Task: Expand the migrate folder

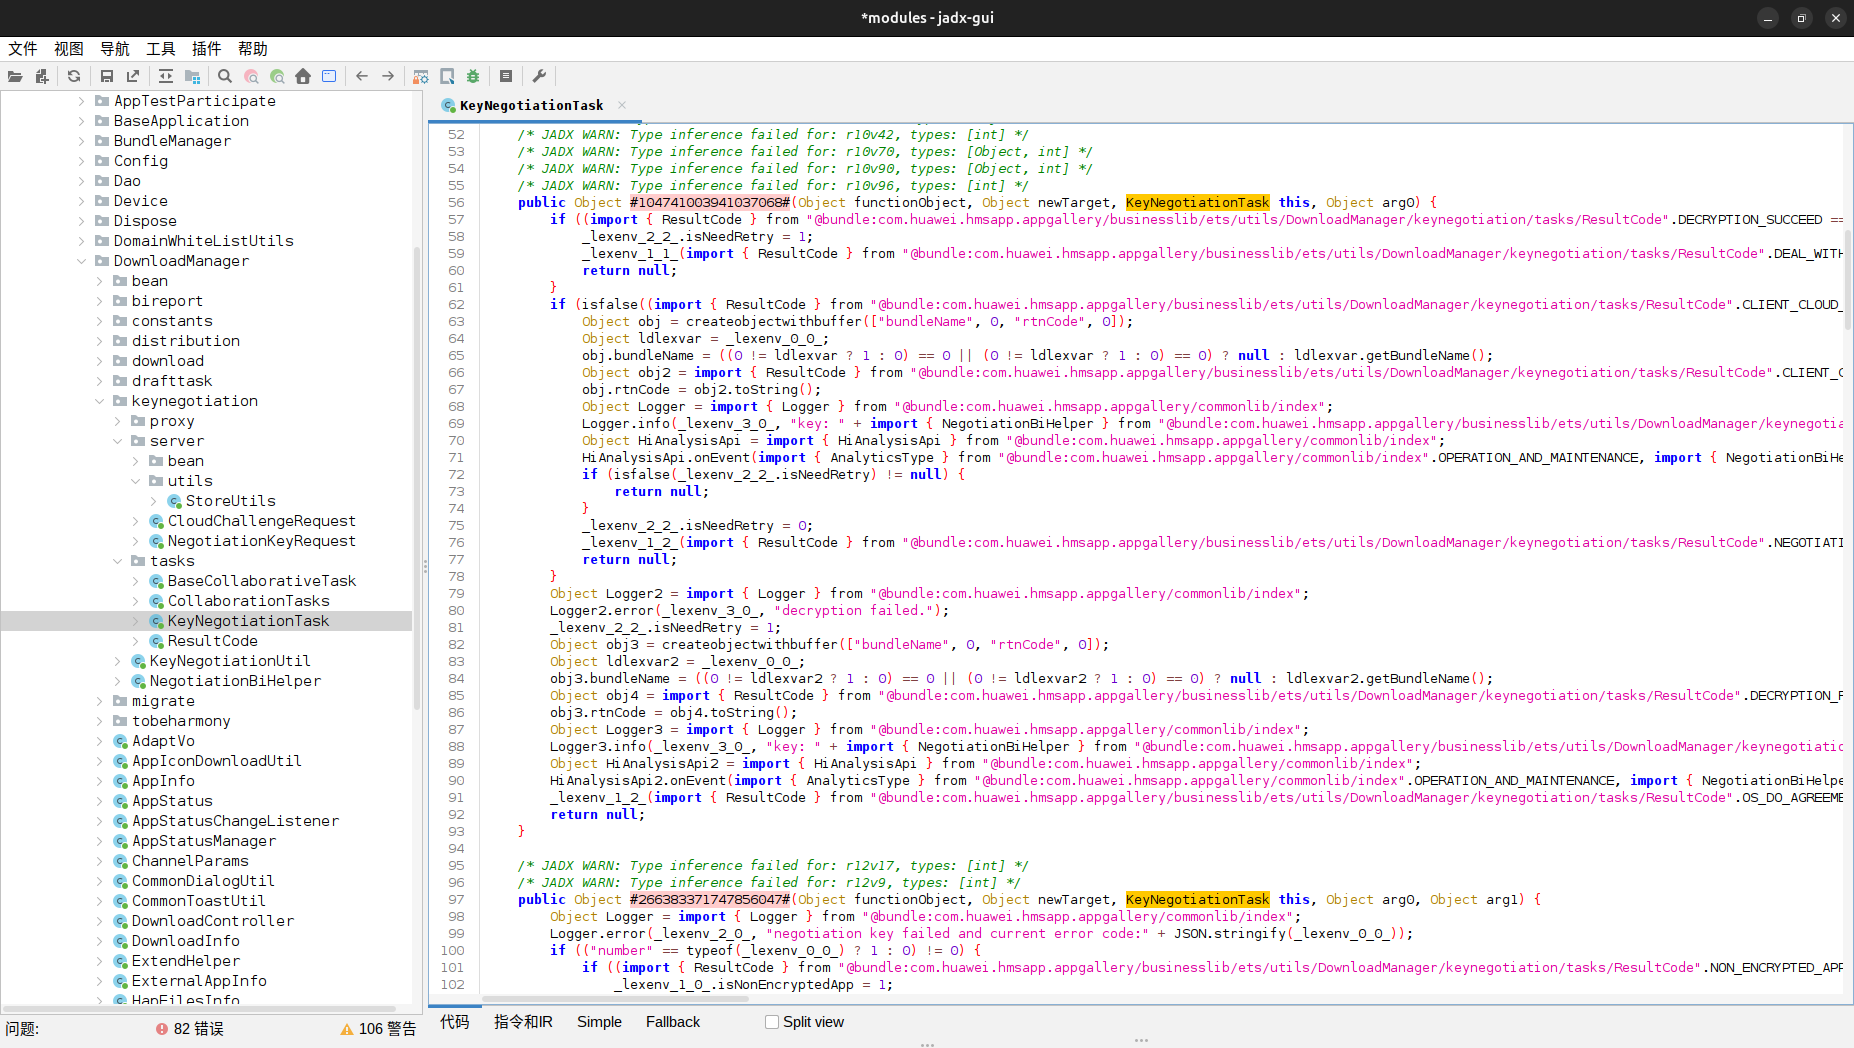Action: pyautogui.click(x=100, y=701)
